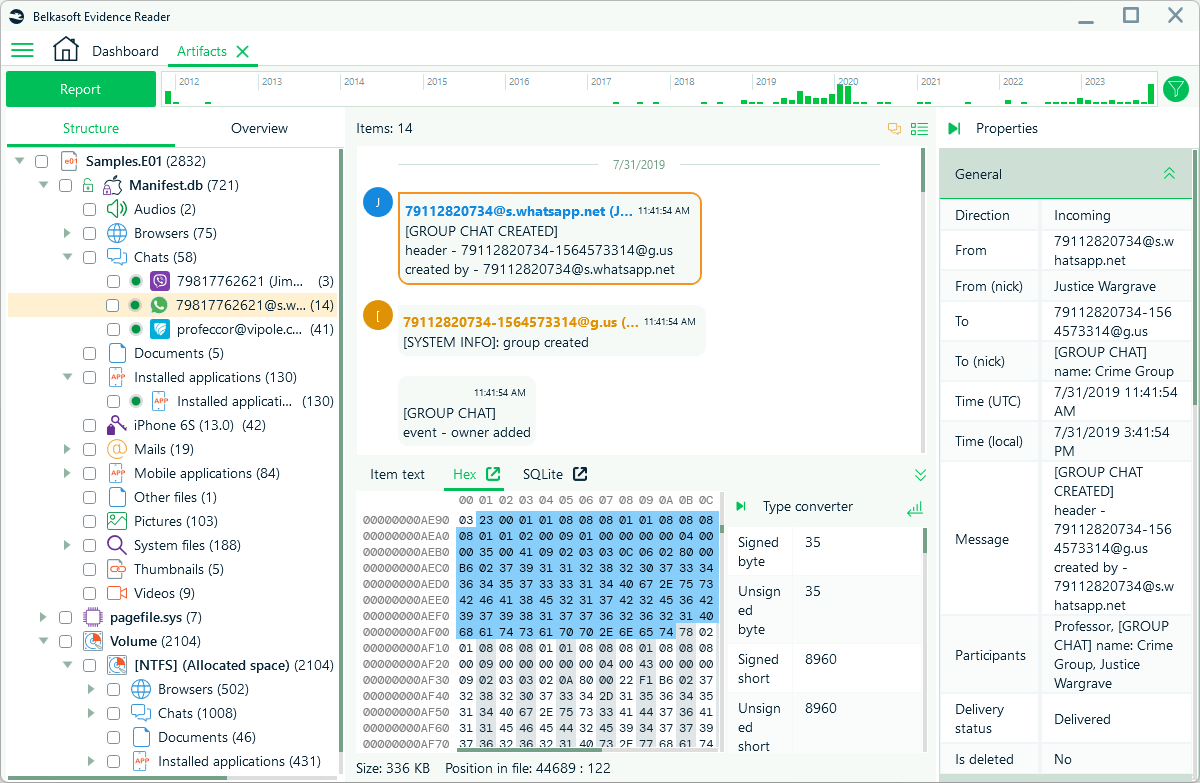Viewport: 1200px width, 783px height.
Task: Tick the Audios (2) checkbox
Action: coord(89,209)
